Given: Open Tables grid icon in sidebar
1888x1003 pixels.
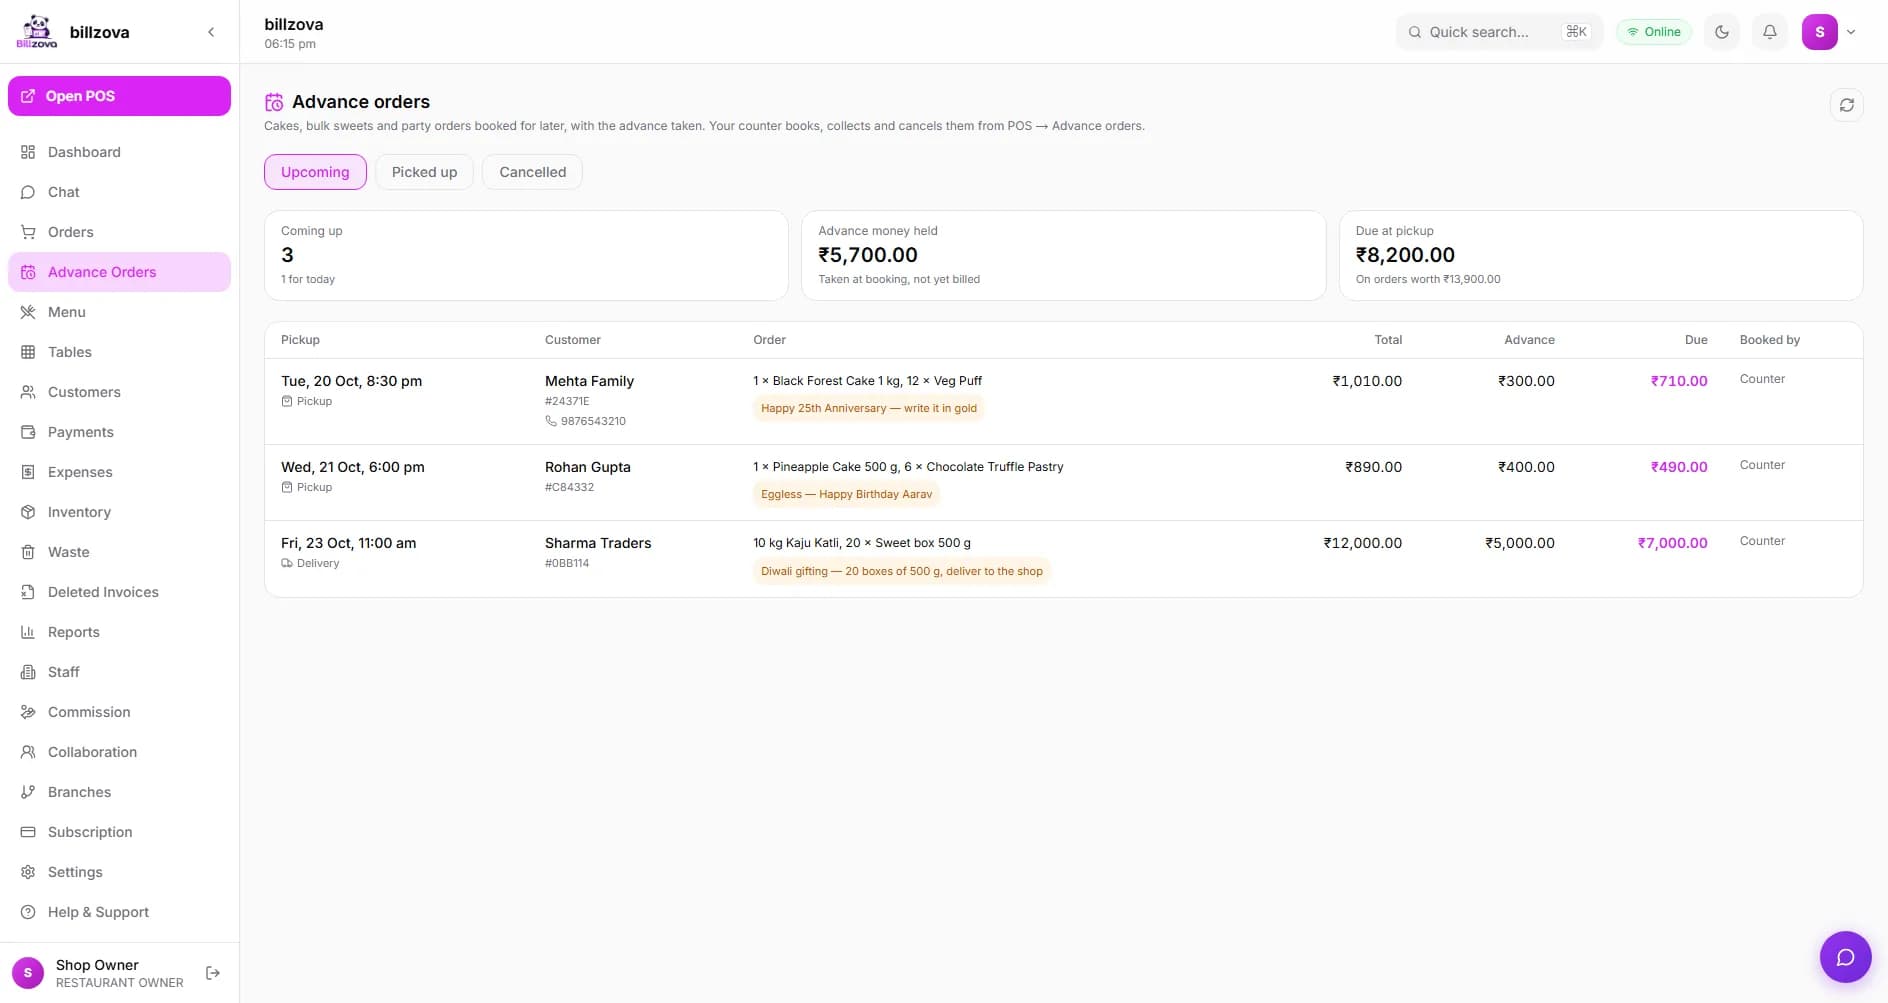Looking at the screenshot, I should click(28, 352).
